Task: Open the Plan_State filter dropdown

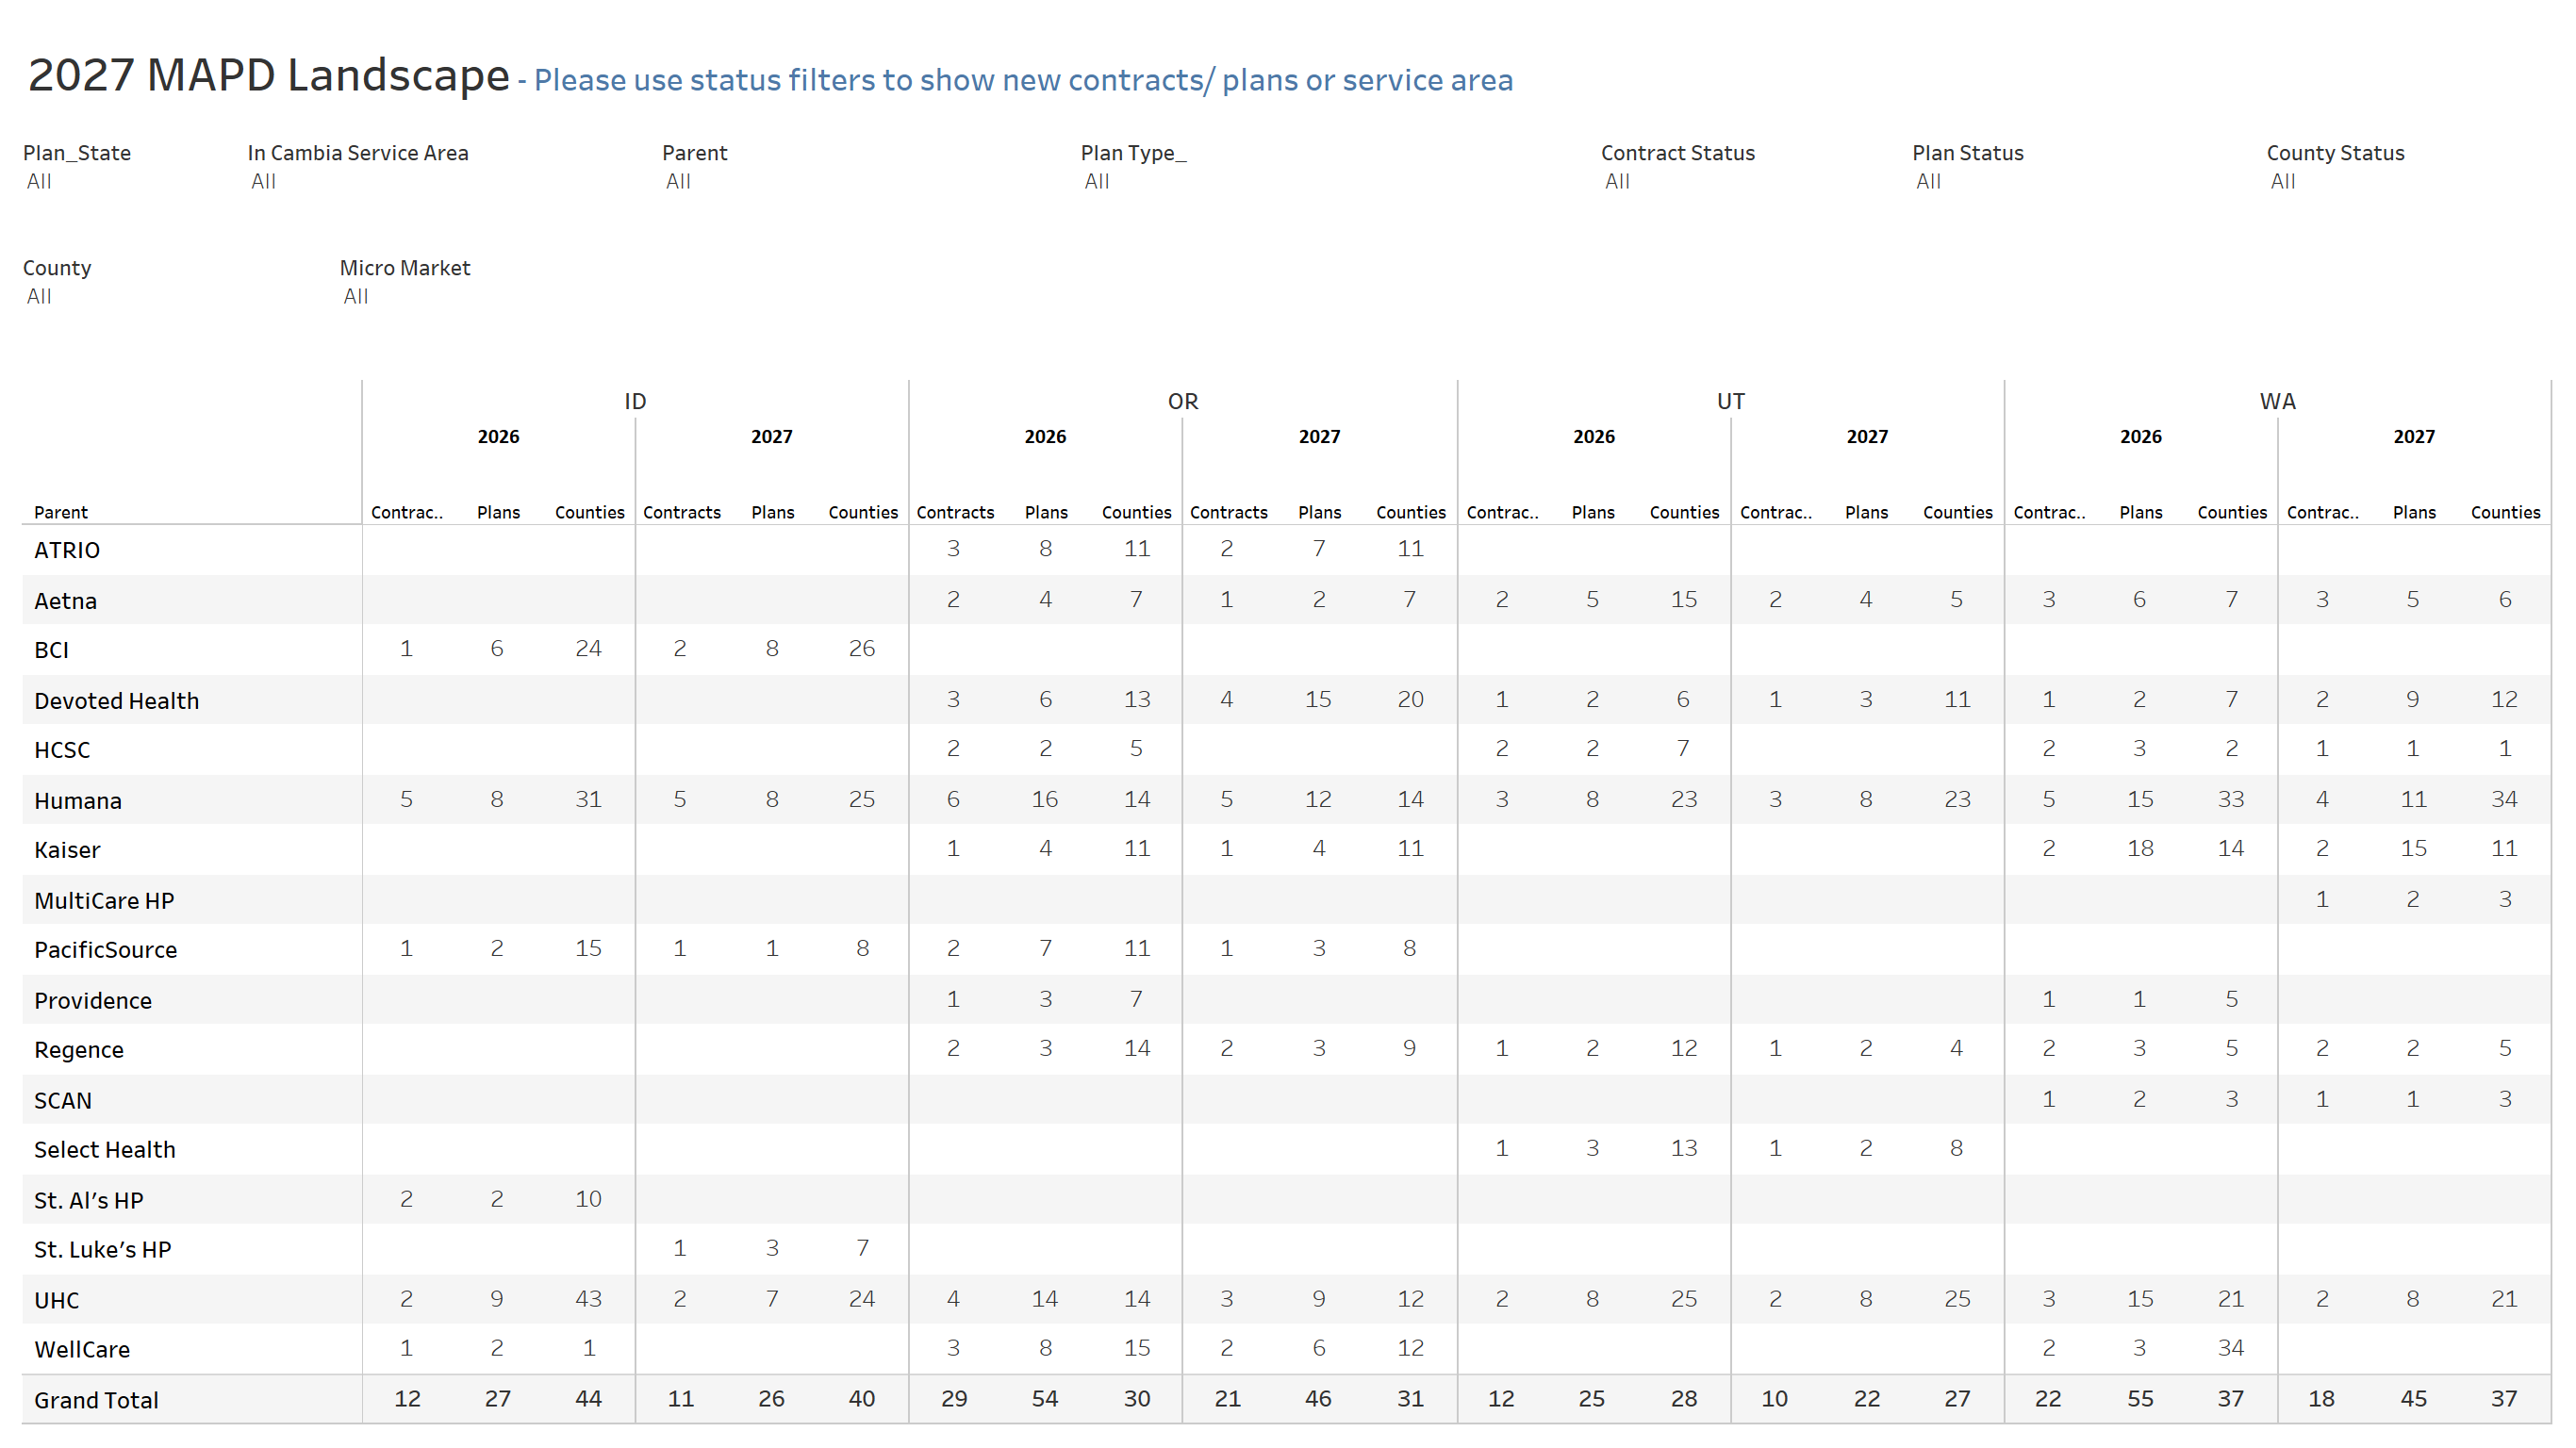Action: click(x=118, y=181)
